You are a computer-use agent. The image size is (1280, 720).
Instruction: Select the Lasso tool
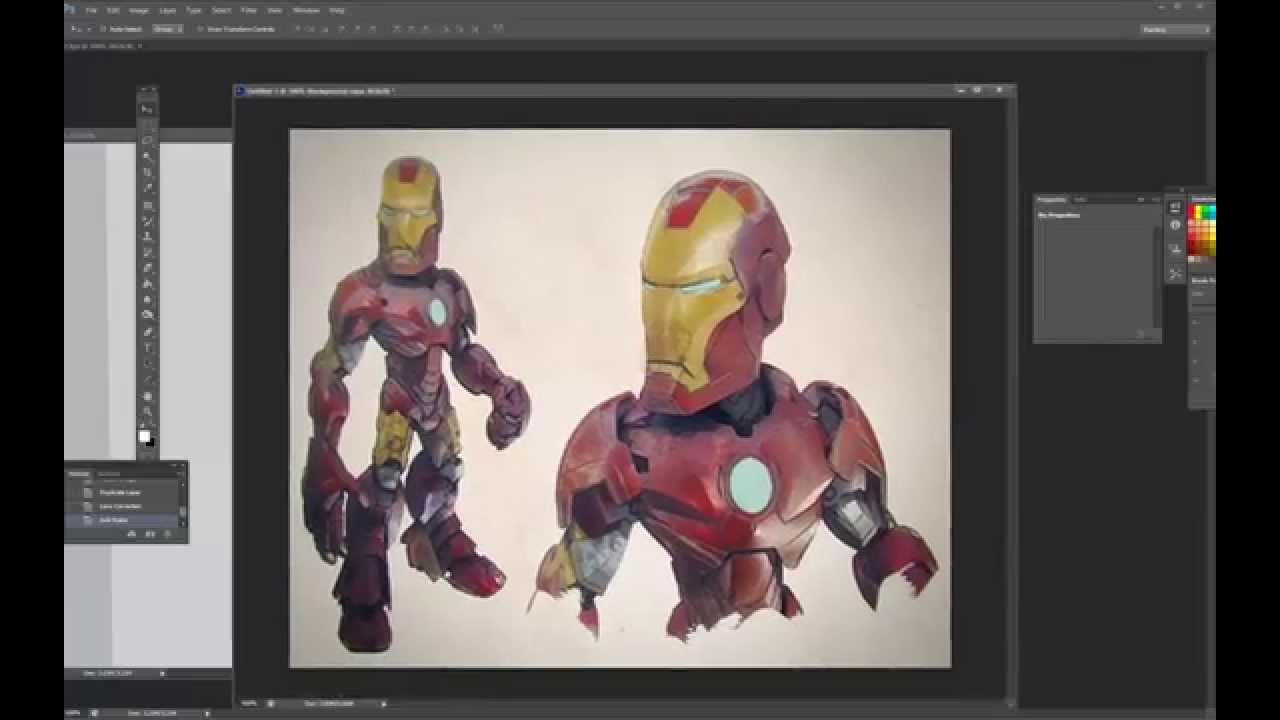coord(147,141)
